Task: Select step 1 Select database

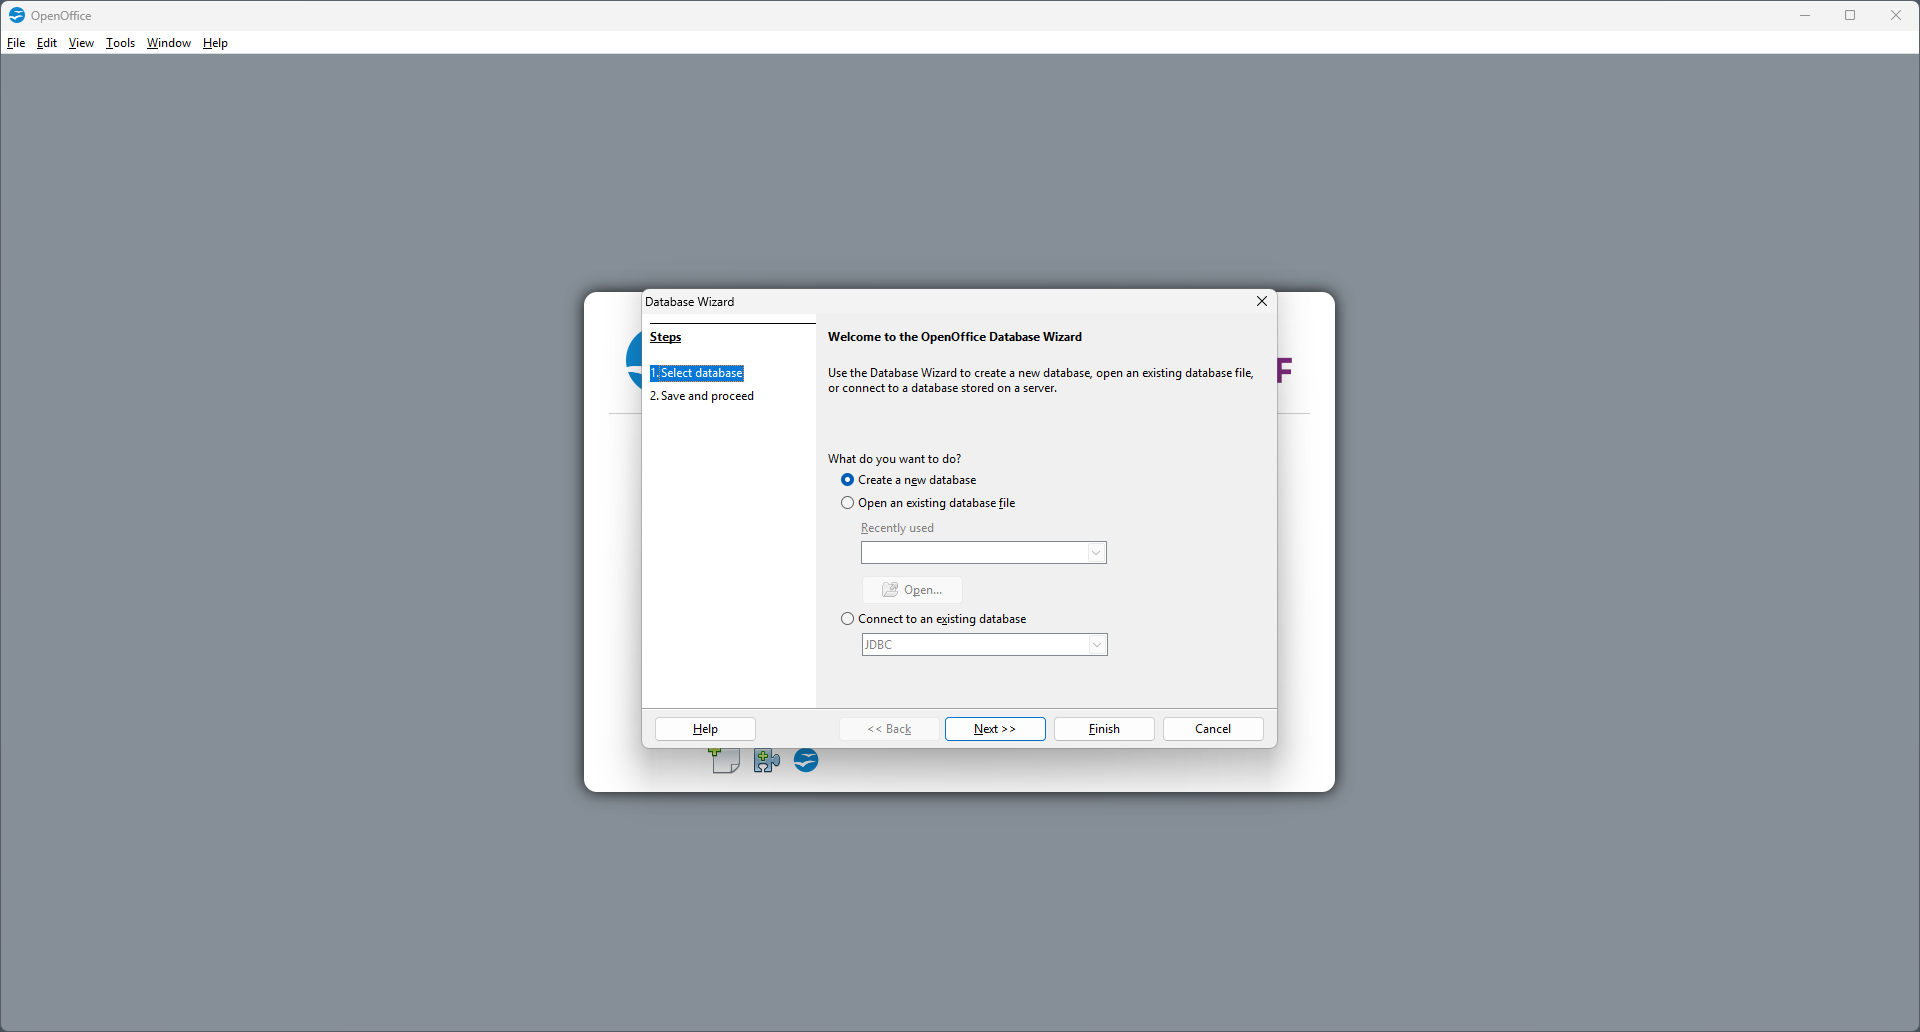Action: point(696,372)
